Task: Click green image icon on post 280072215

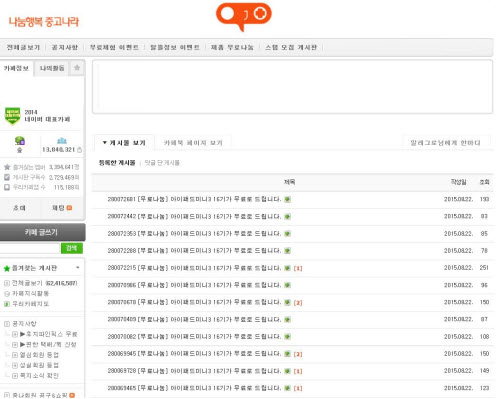Action: 287,268
